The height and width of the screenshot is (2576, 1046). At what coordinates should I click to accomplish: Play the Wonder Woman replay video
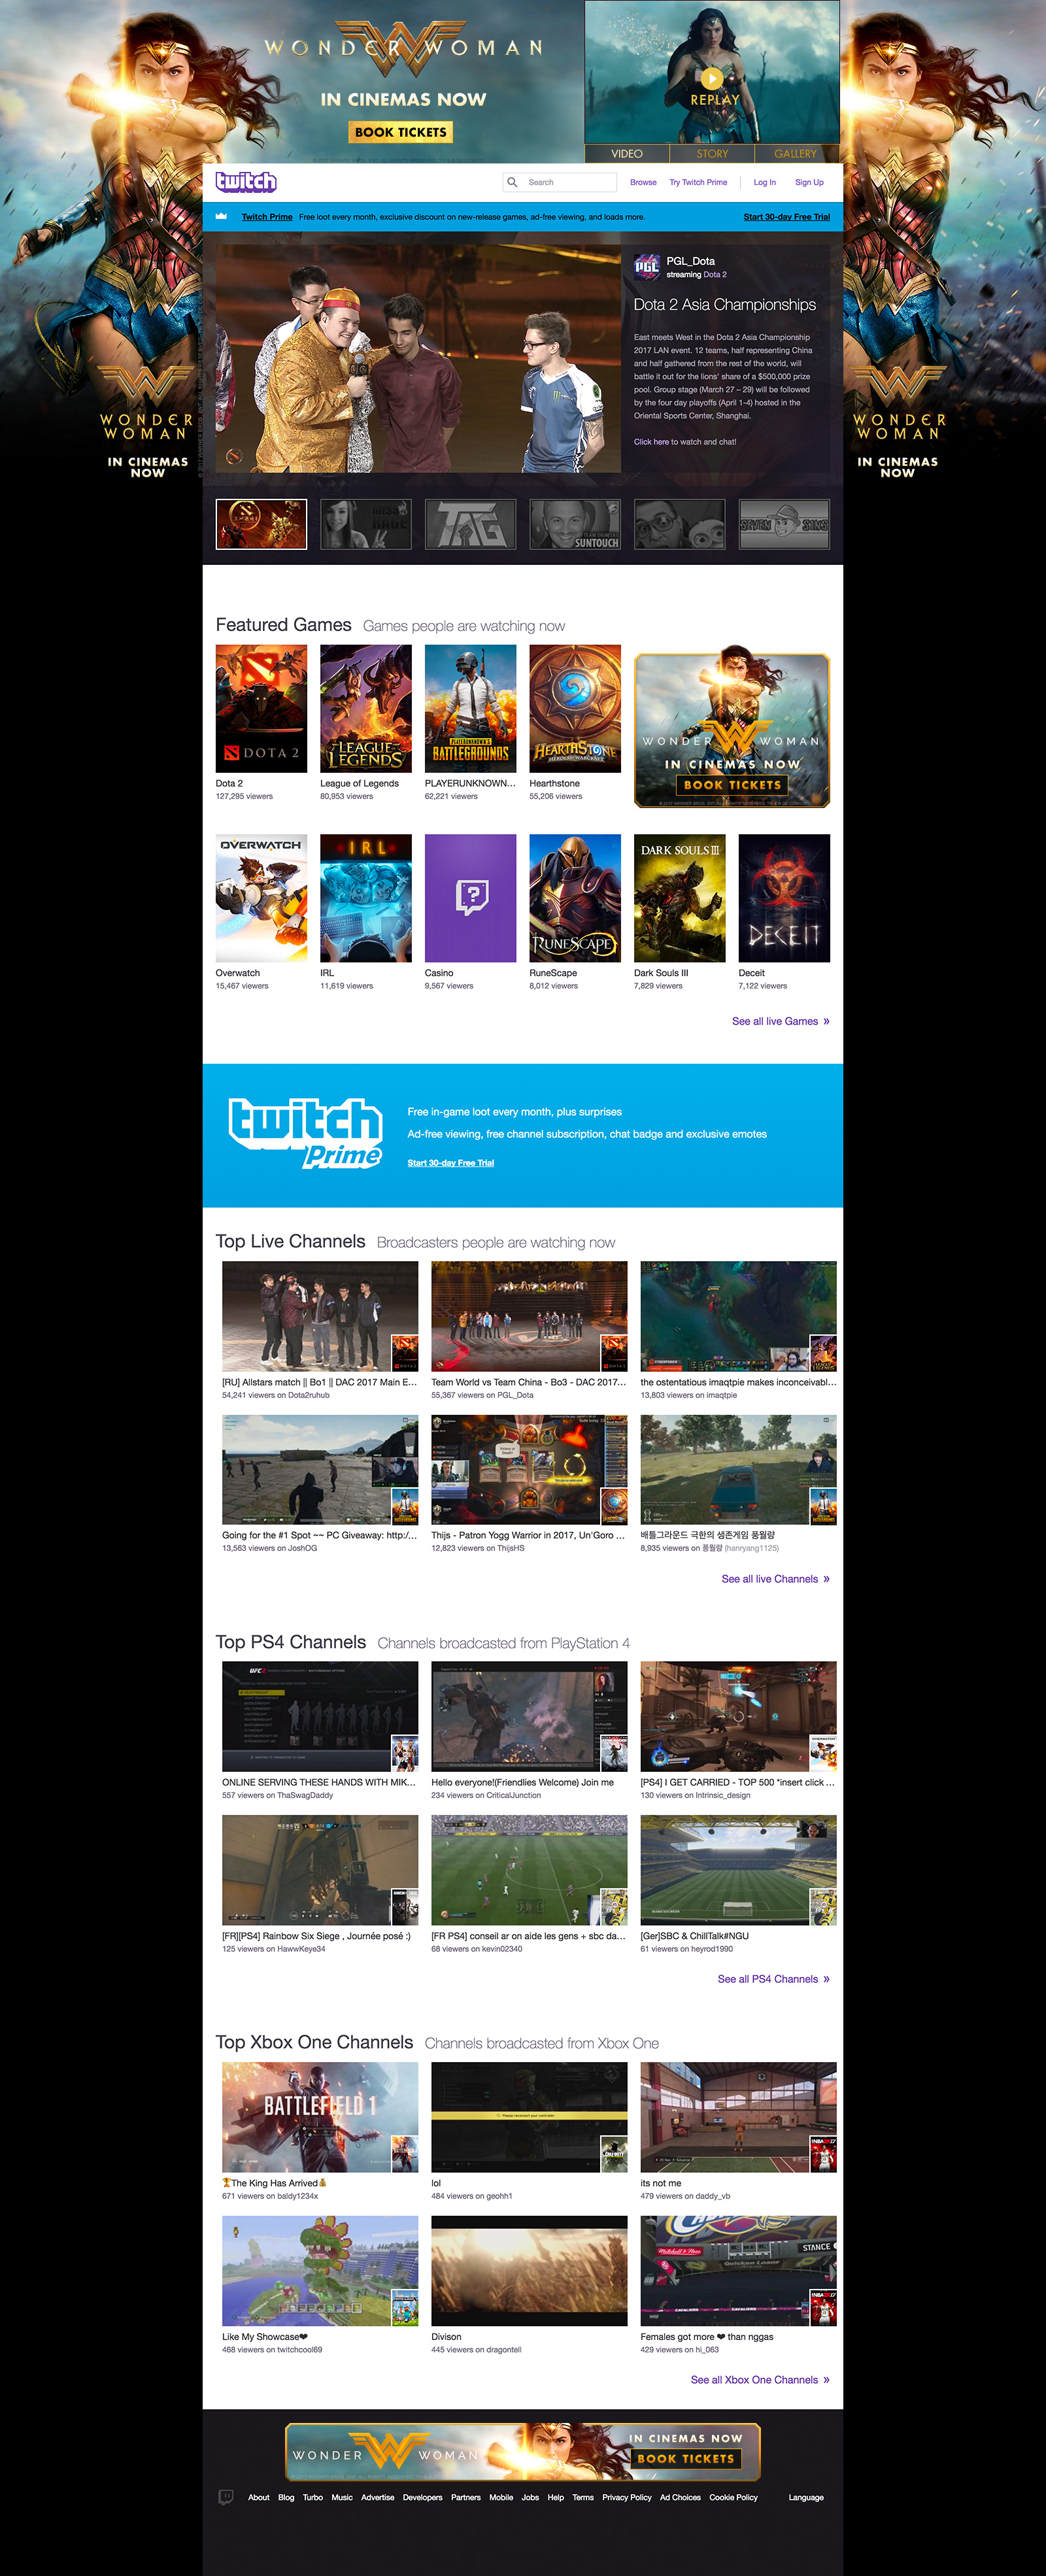pyautogui.click(x=711, y=78)
